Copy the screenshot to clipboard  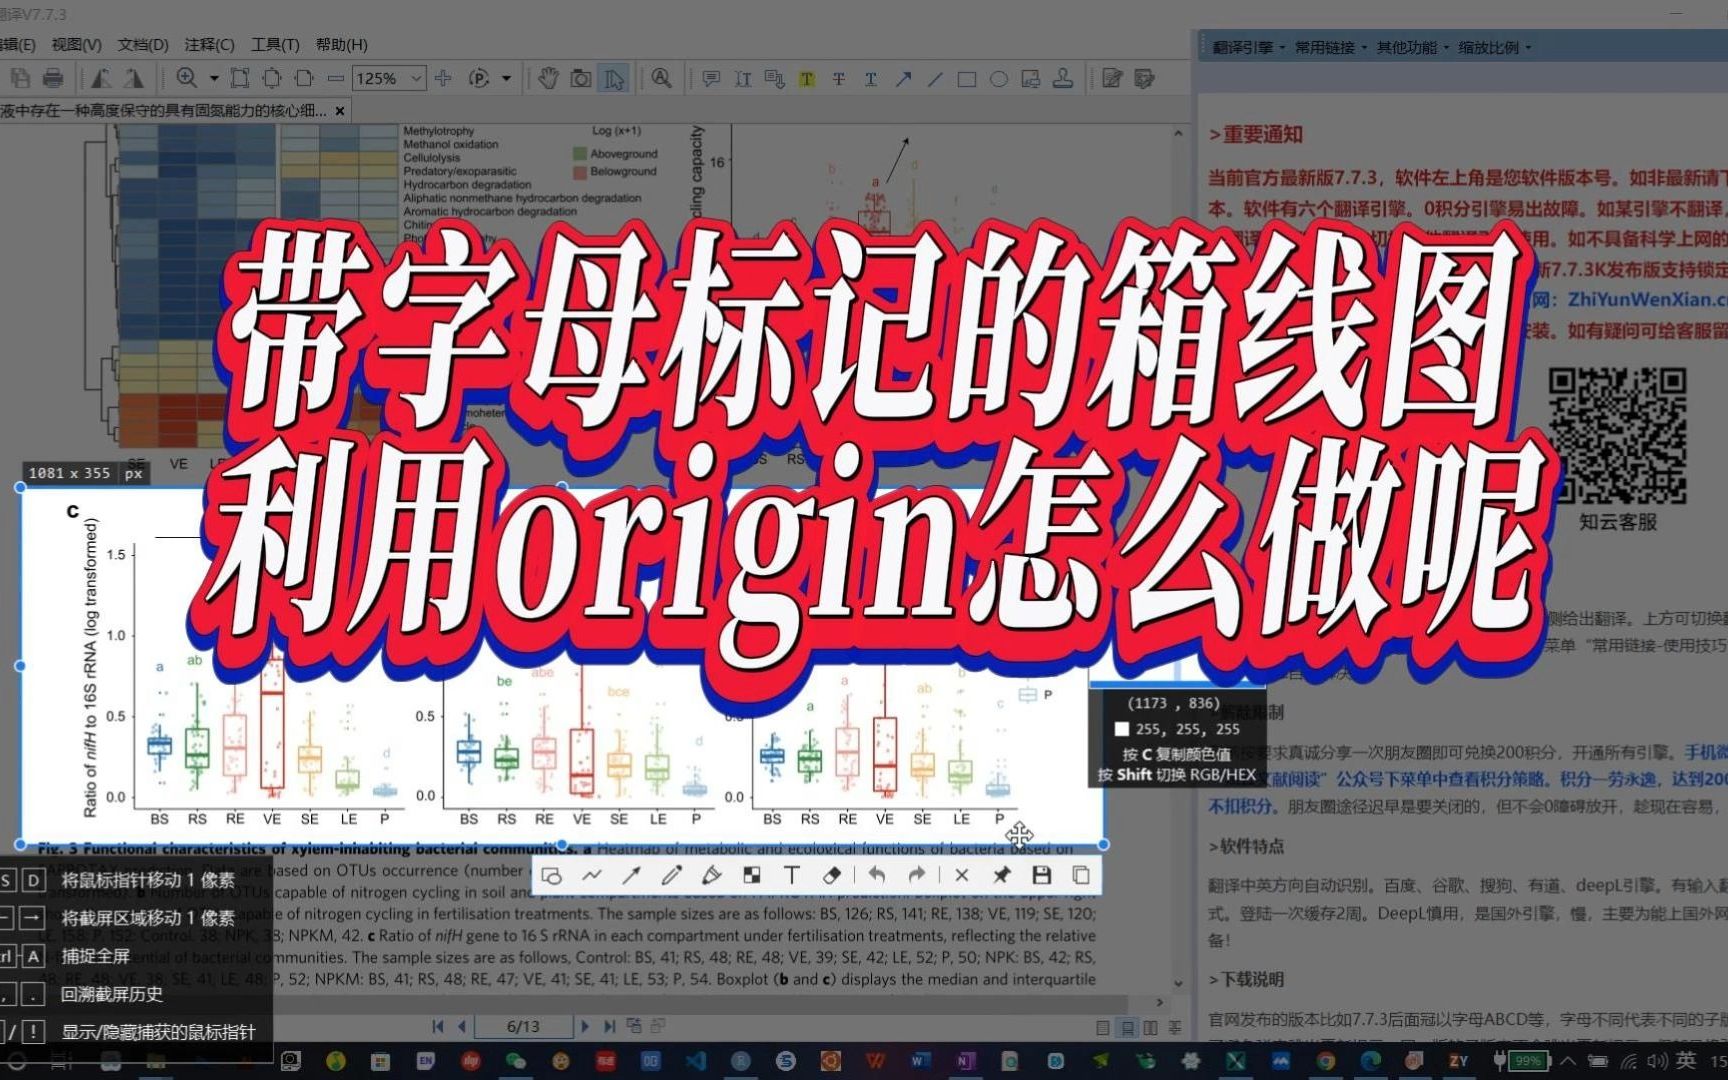coord(1081,876)
